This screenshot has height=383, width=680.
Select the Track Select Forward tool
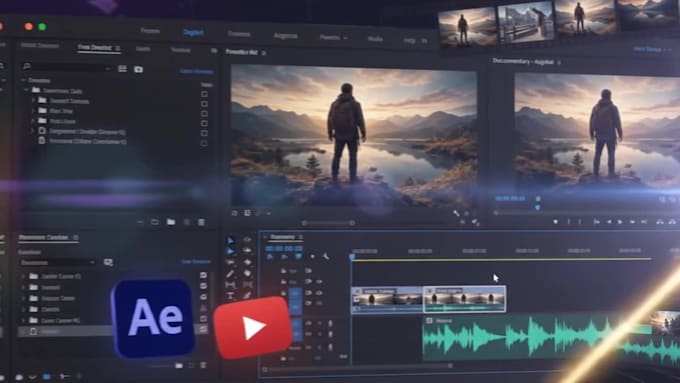click(x=230, y=251)
